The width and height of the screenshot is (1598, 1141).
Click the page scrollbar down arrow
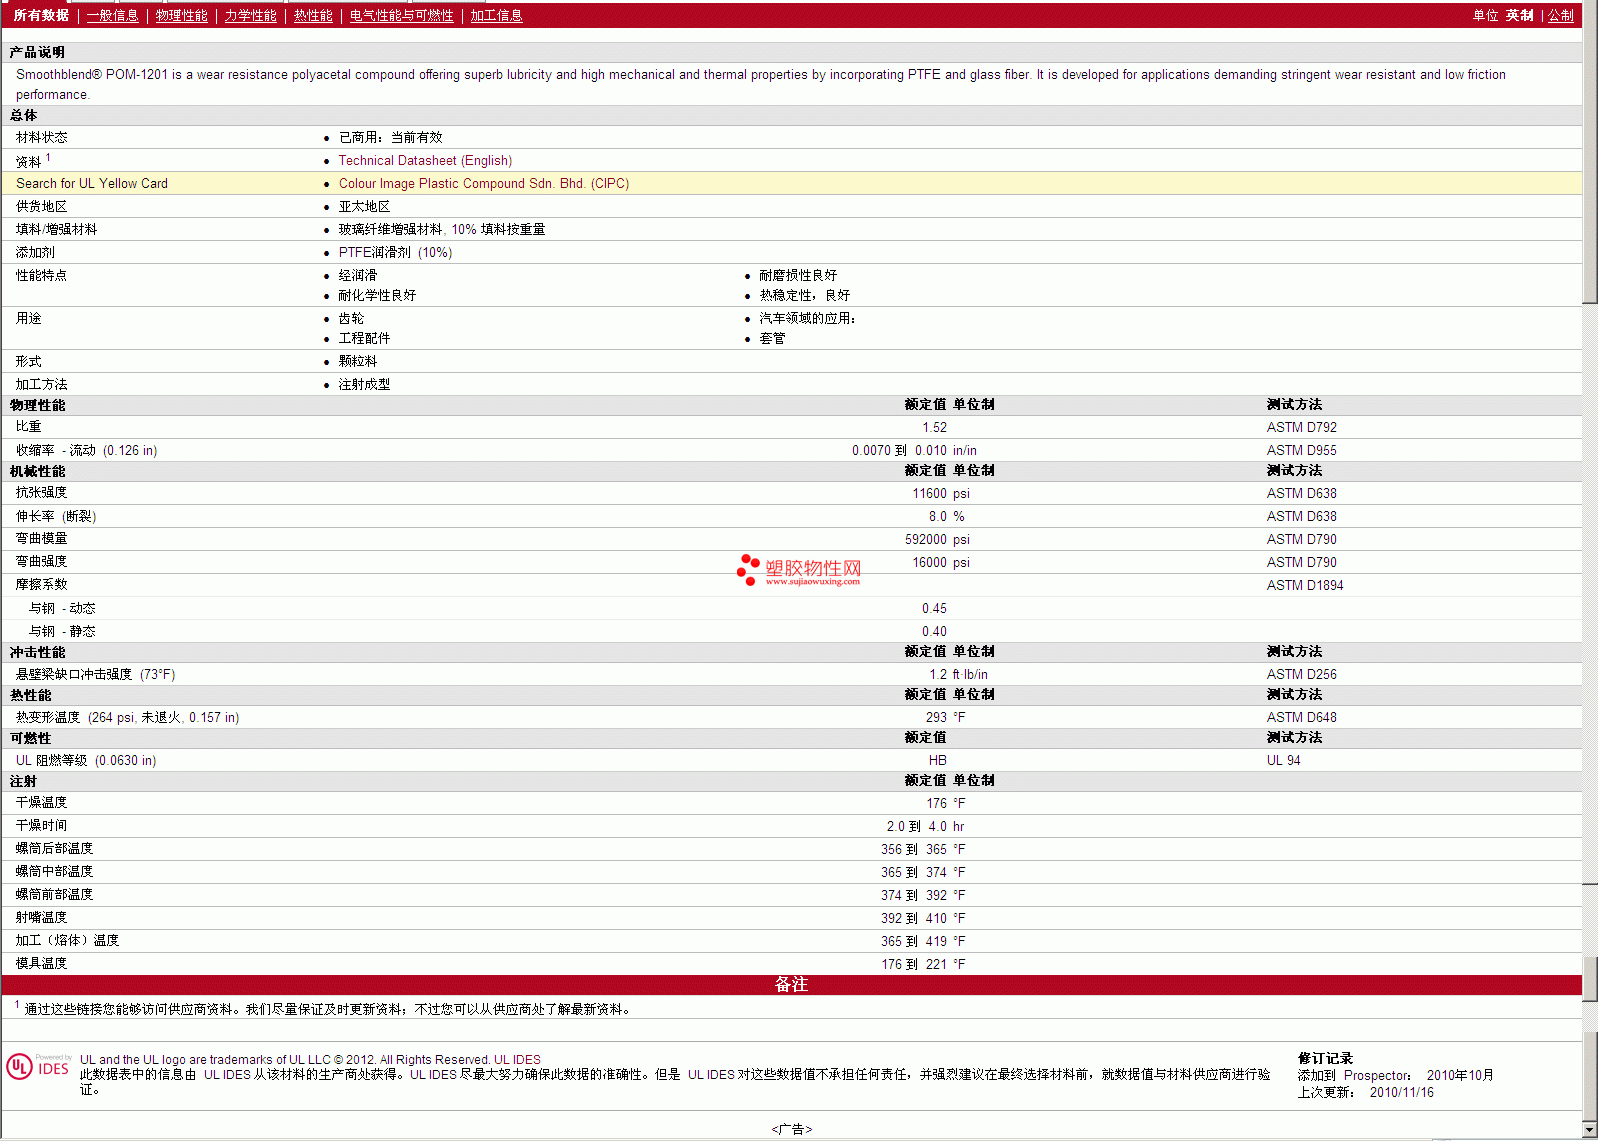[x=1590, y=1130]
